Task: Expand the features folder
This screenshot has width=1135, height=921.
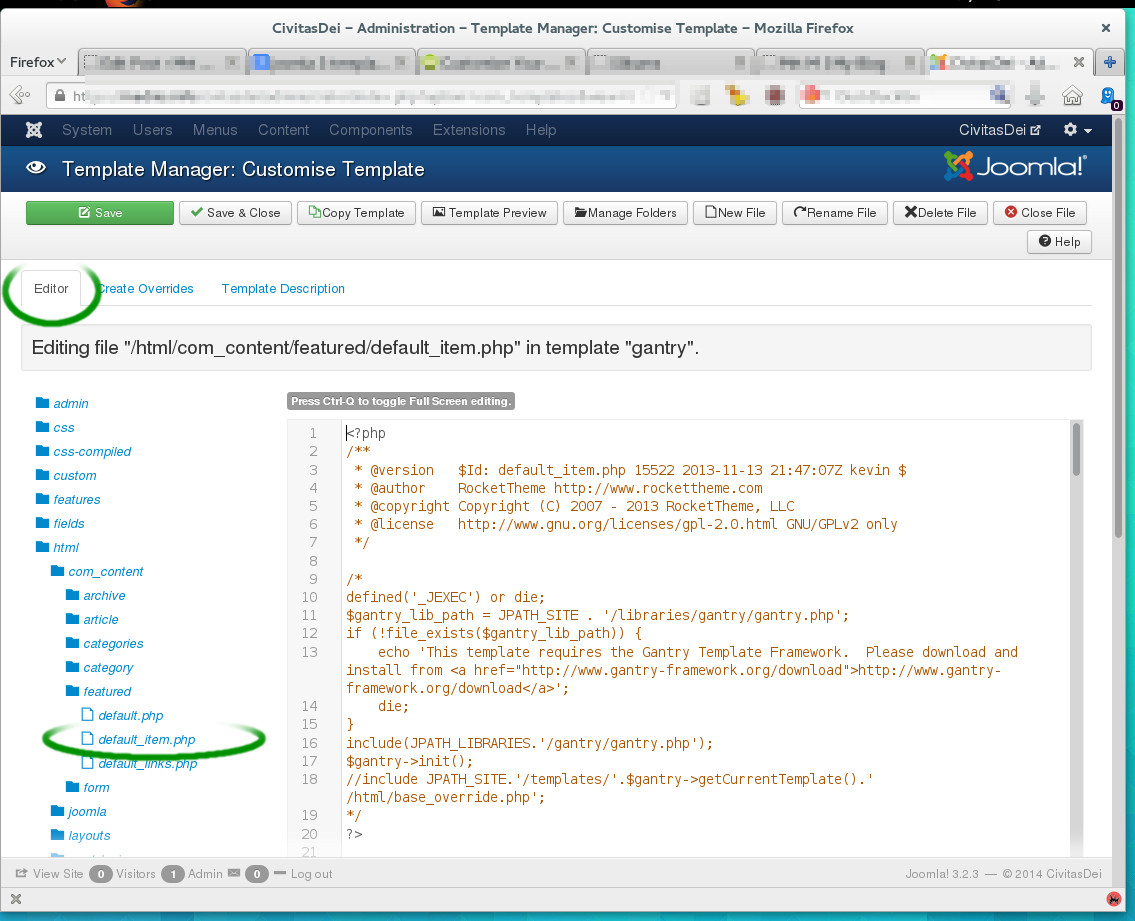Action: pos(68,499)
